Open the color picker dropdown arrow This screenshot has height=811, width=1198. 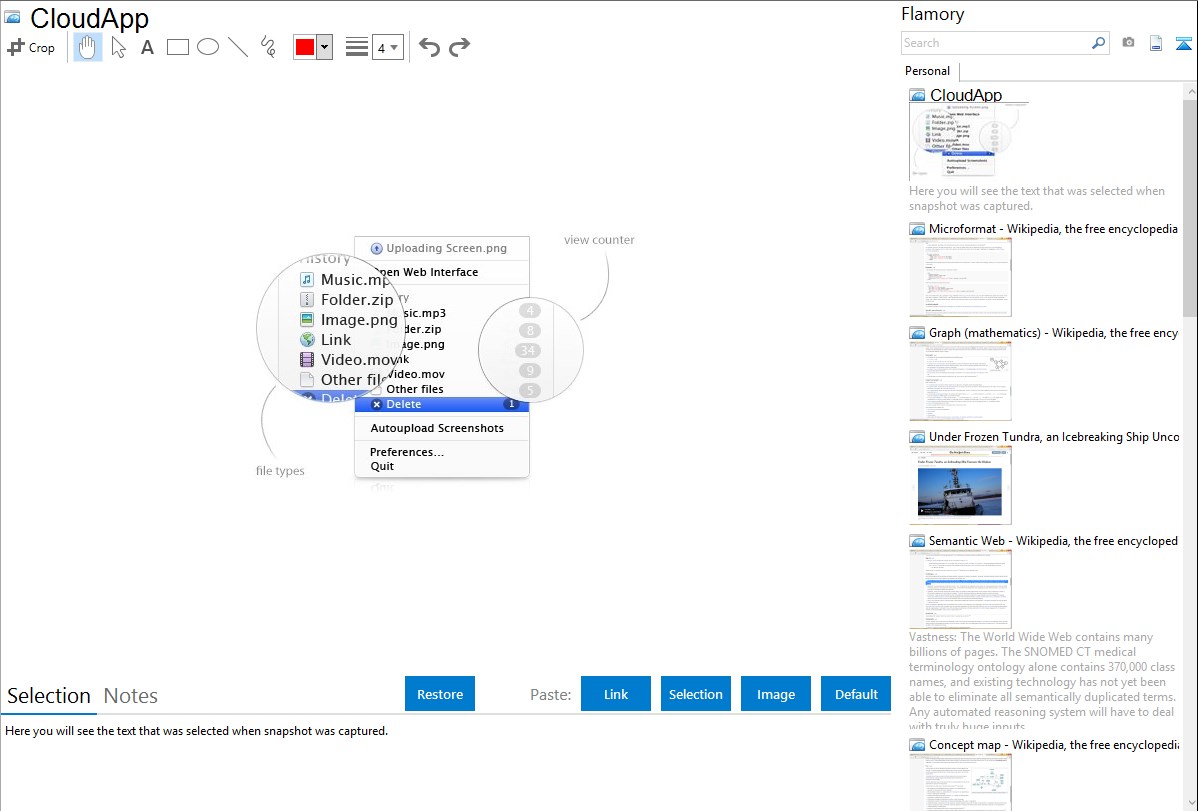[324, 47]
